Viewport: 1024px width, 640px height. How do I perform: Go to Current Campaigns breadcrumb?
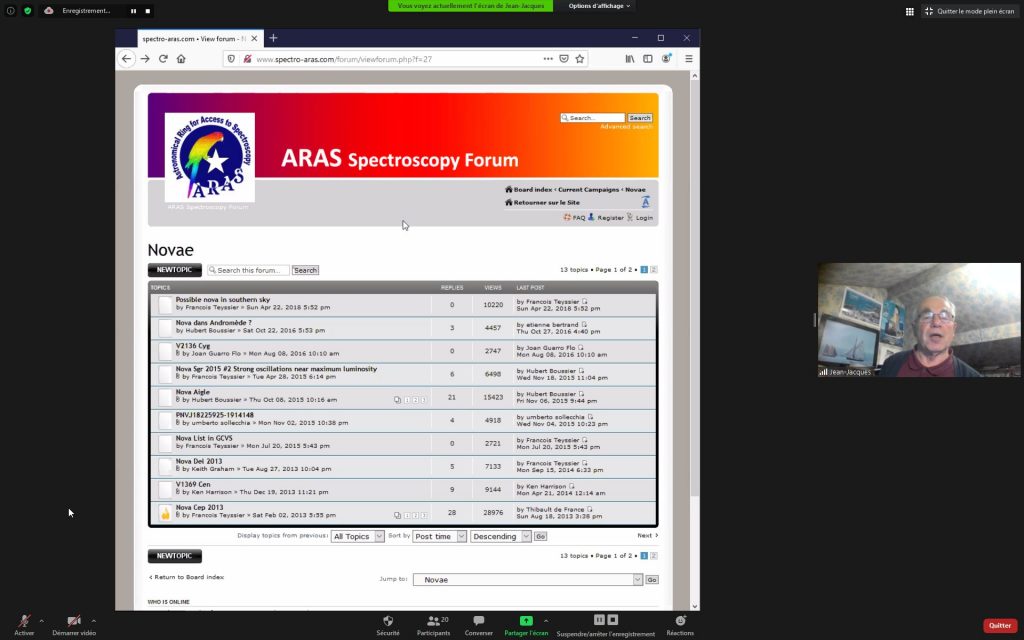point(588,189)
